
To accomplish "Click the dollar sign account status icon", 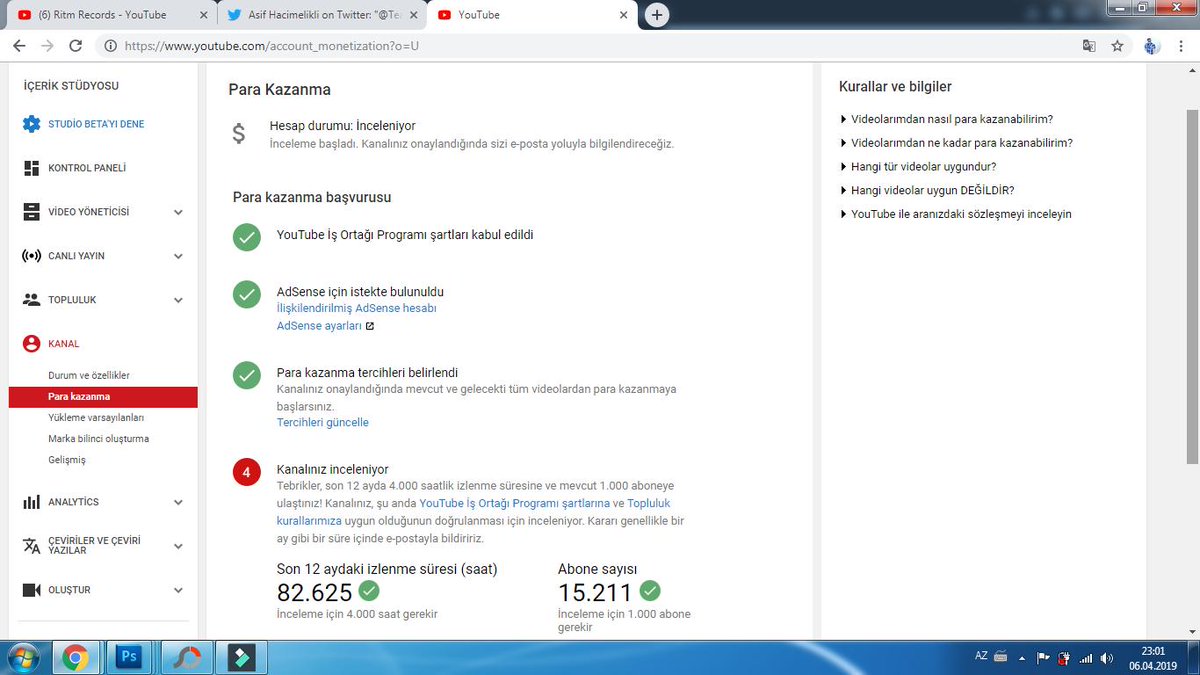I will tap(238, 134).
